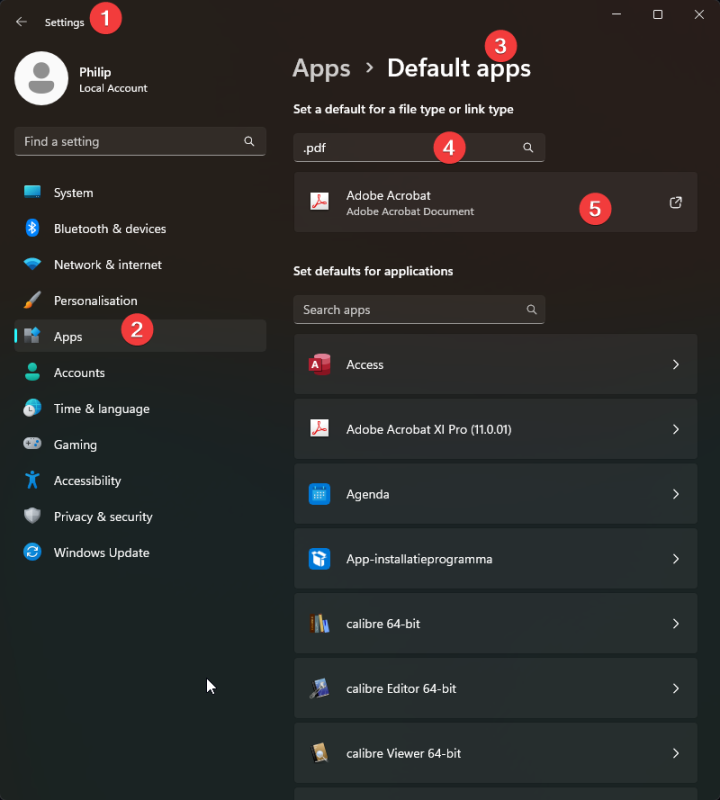This screenshot has height=800, width=720.
Task: Go to Apps breadcrumb link
Action: click(321, 68)
